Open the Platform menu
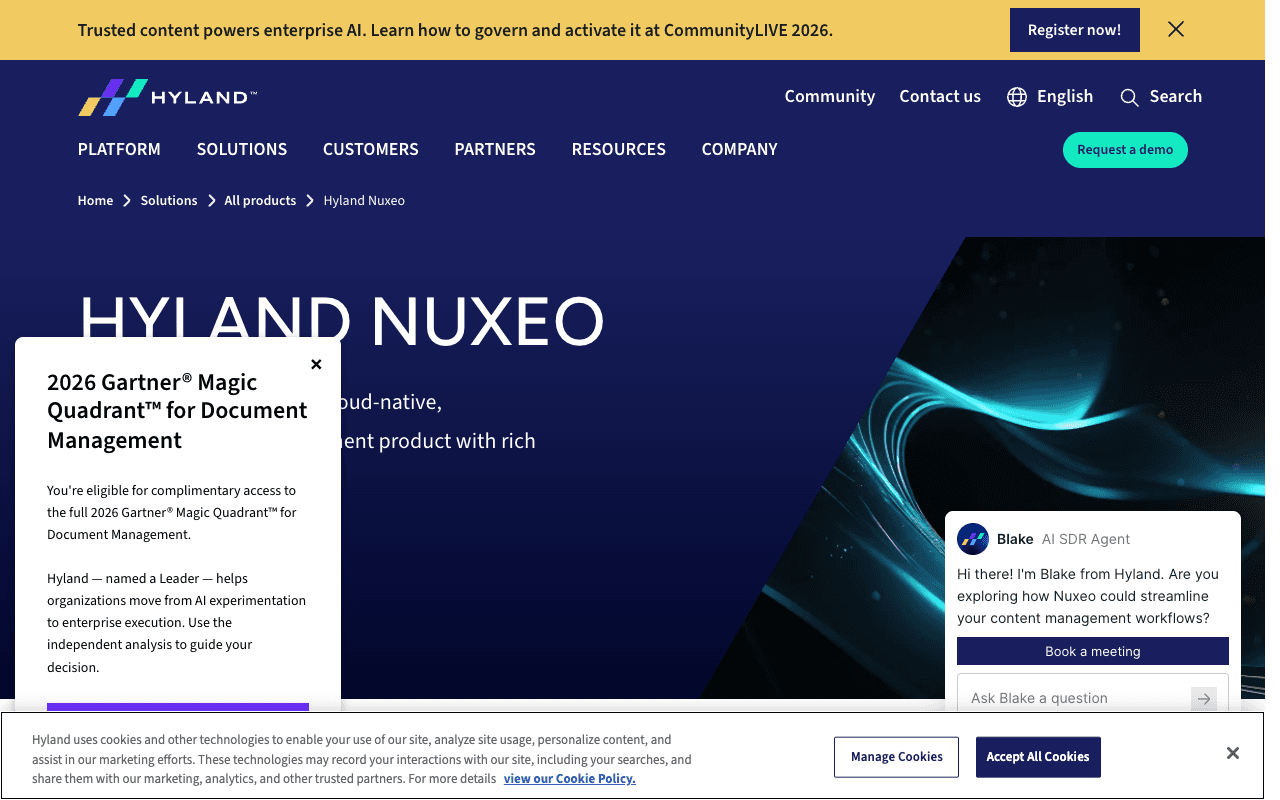Viewport: 1280px width, 800px height. tap(119, 149)
